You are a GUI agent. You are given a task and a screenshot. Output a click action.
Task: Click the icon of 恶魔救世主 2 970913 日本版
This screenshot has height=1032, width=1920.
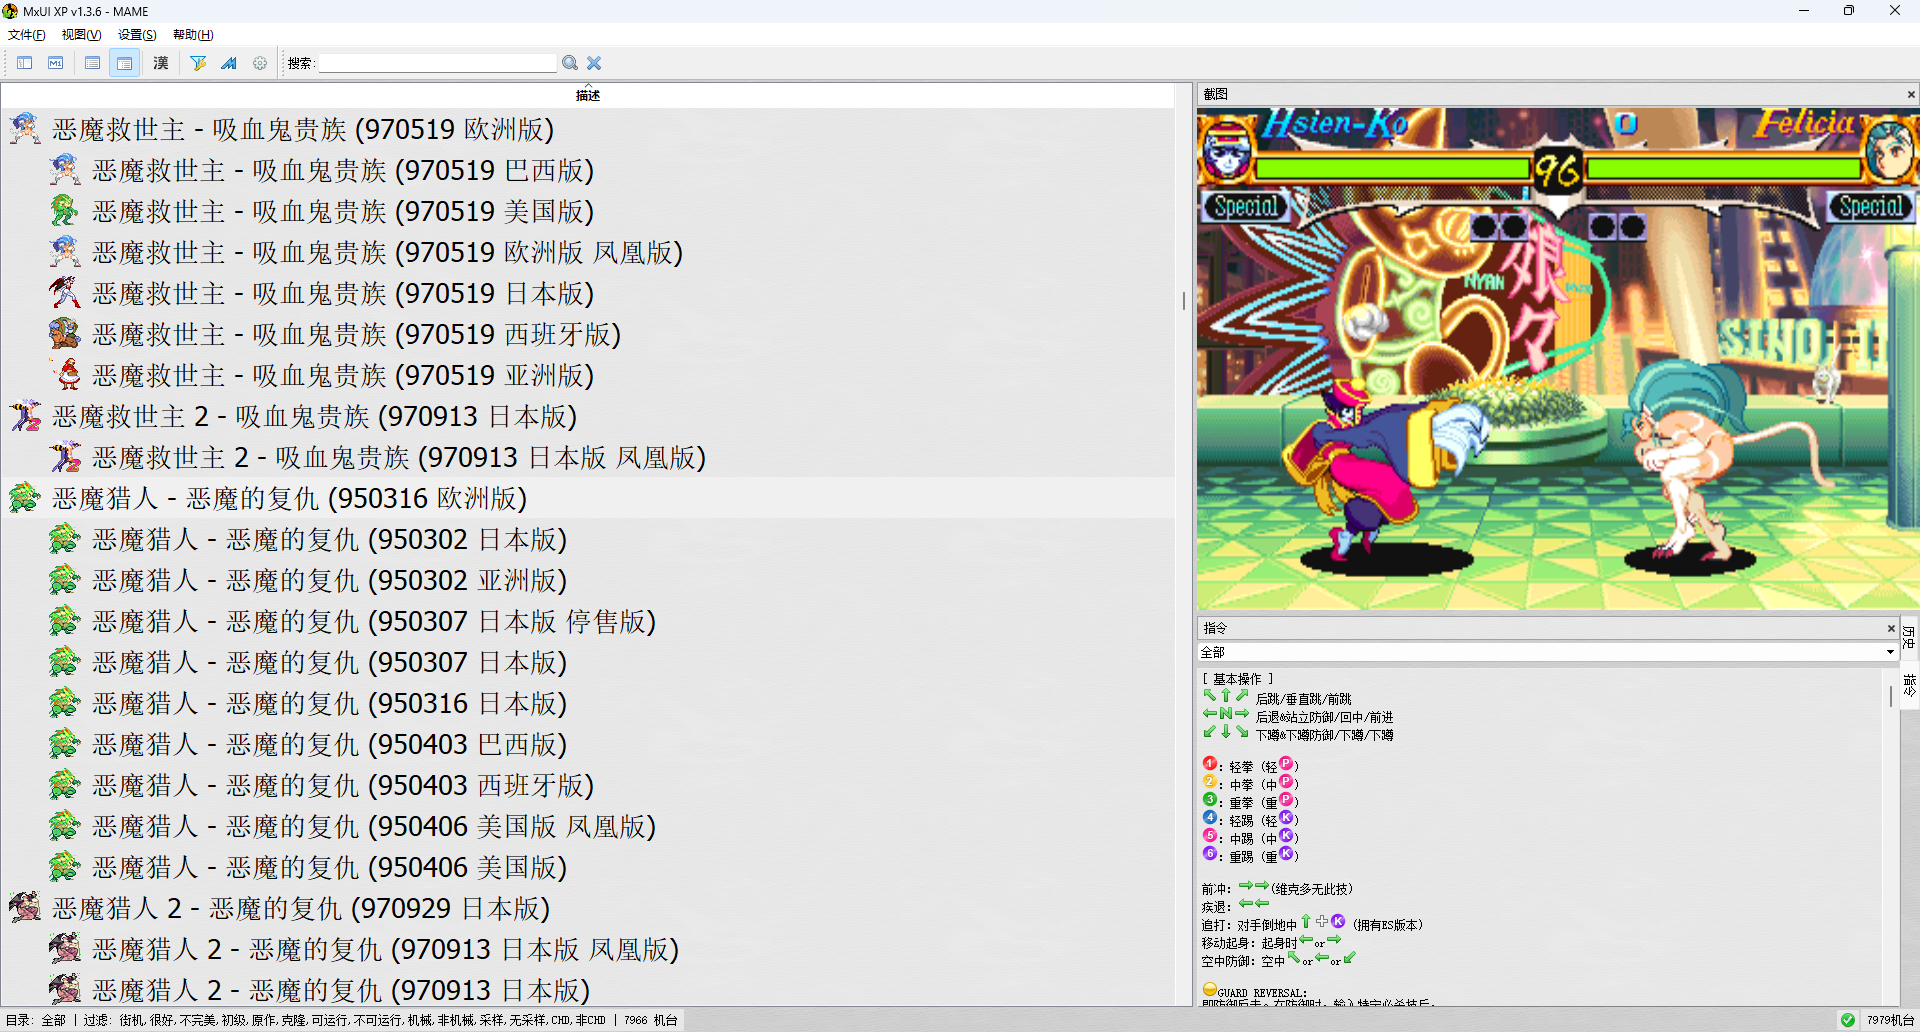click(x=25, y=416)
